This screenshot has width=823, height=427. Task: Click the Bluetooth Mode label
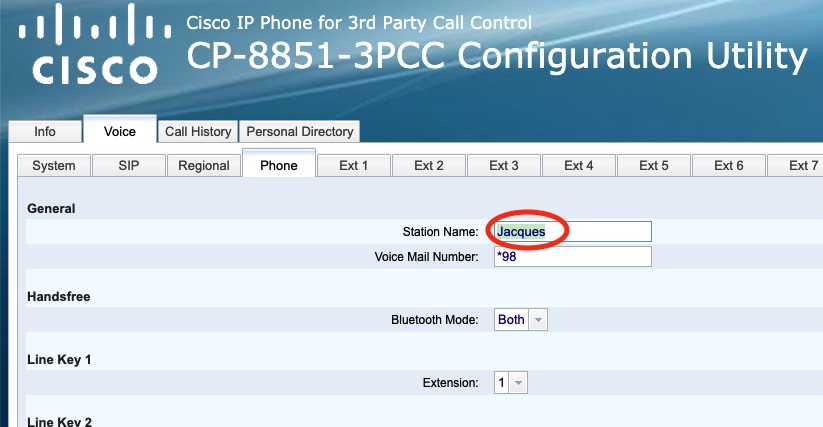435,319
